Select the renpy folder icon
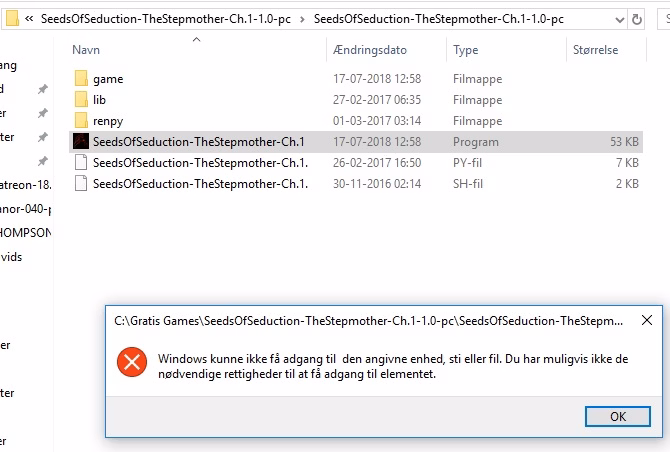670x452 pixels. [x=81, y=120]
